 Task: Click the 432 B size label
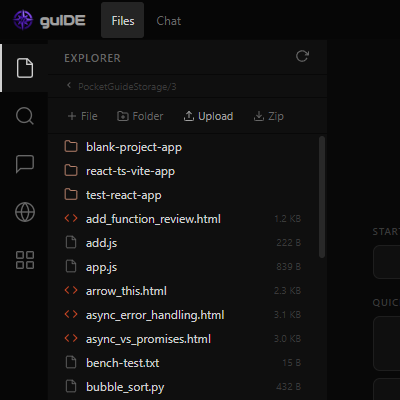point(289,387)
